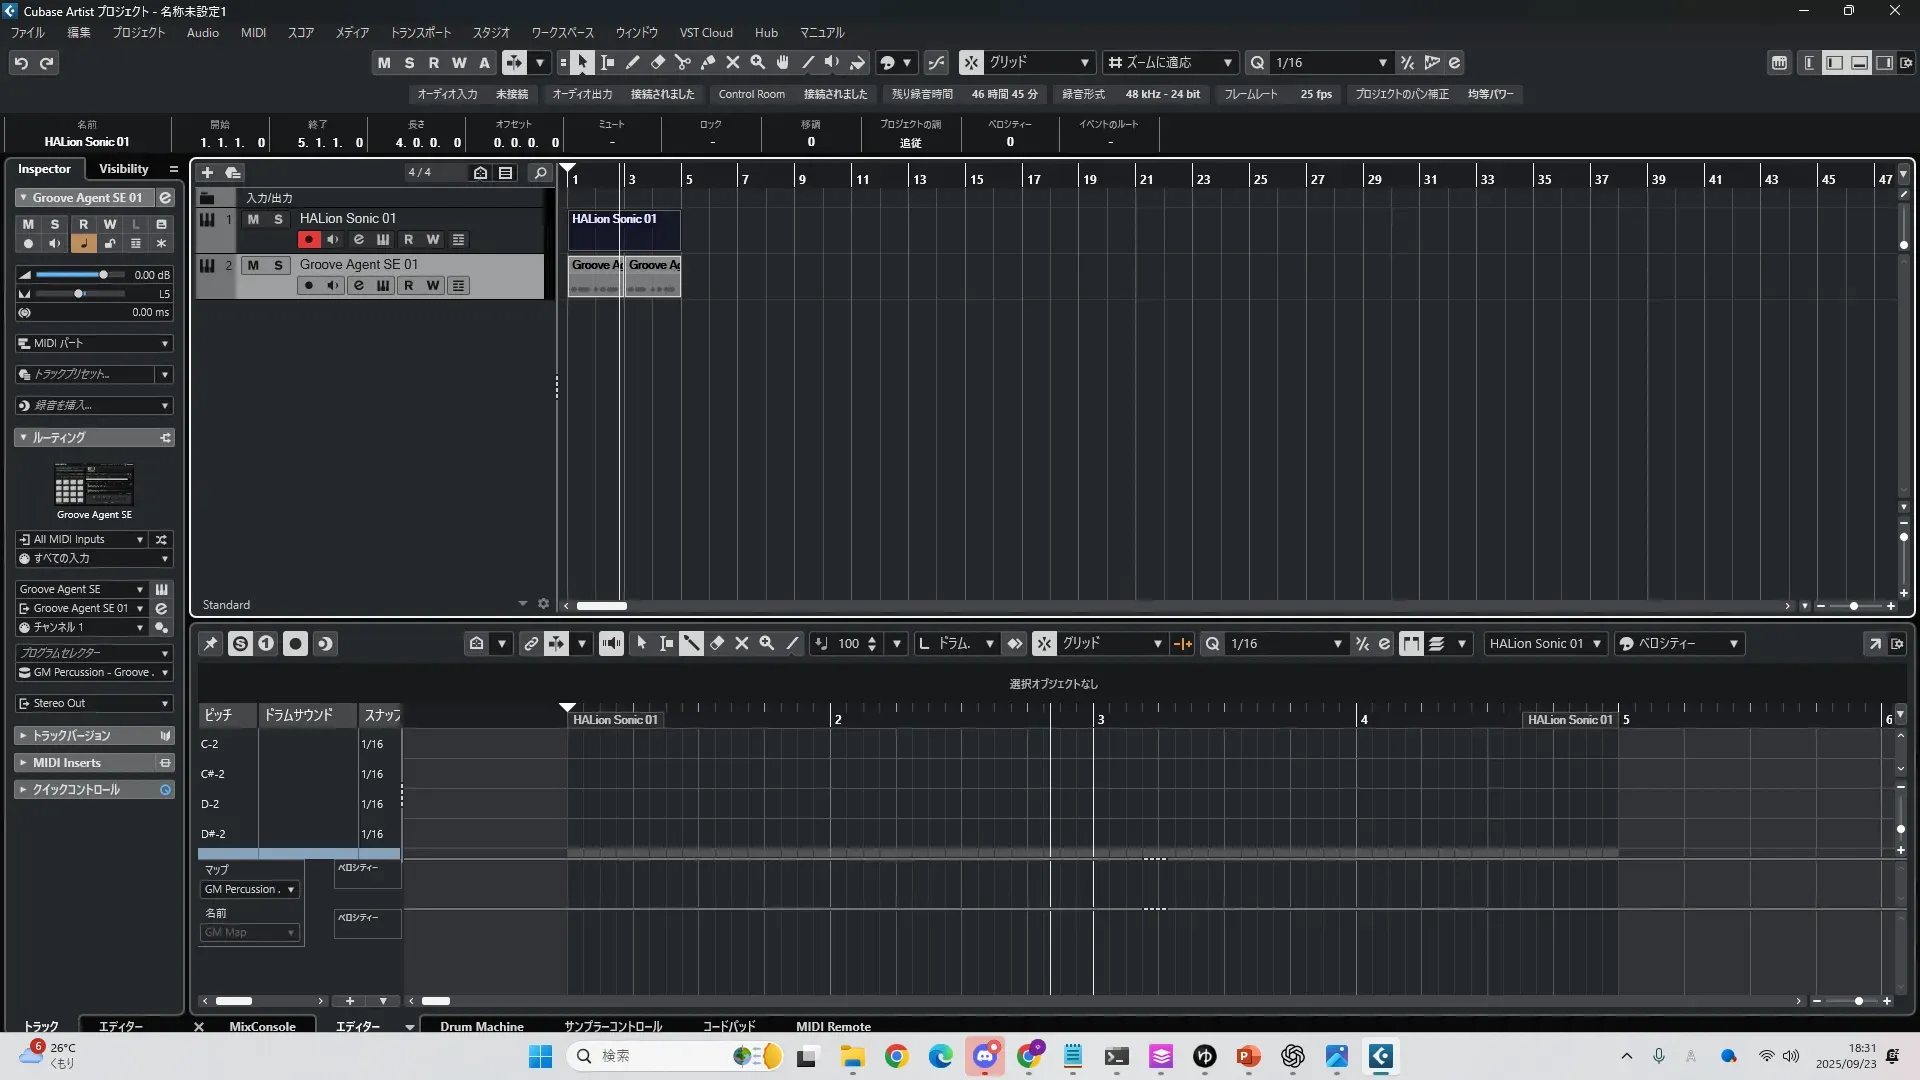Switch to the Visibility tab

pos(123,169)
